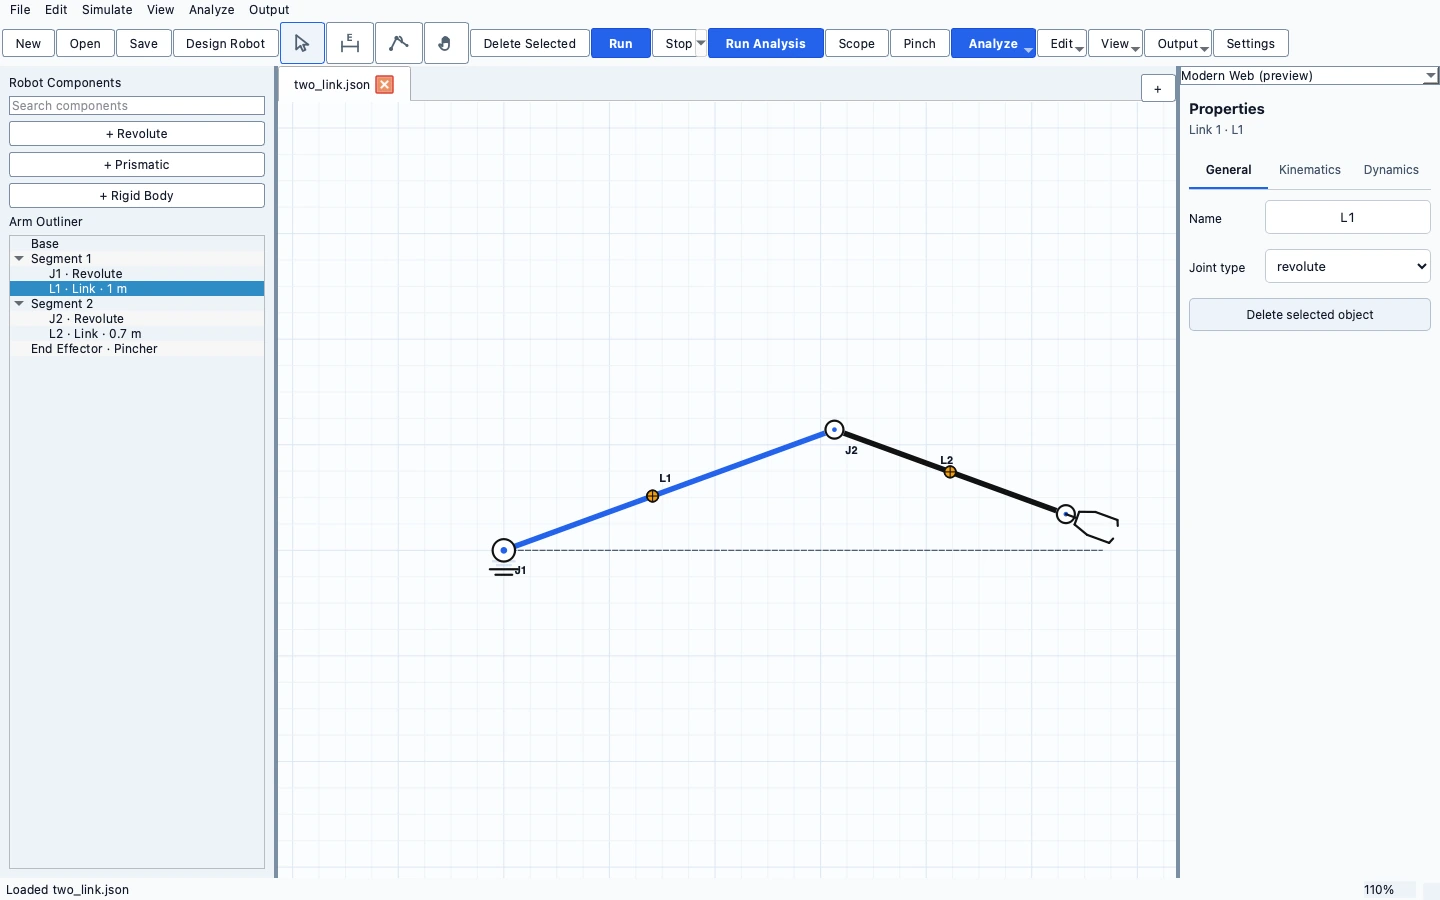The image size is (1440, 900).
Task: Switch to the Kinematics tab
Action: (x=1310, y=170)
